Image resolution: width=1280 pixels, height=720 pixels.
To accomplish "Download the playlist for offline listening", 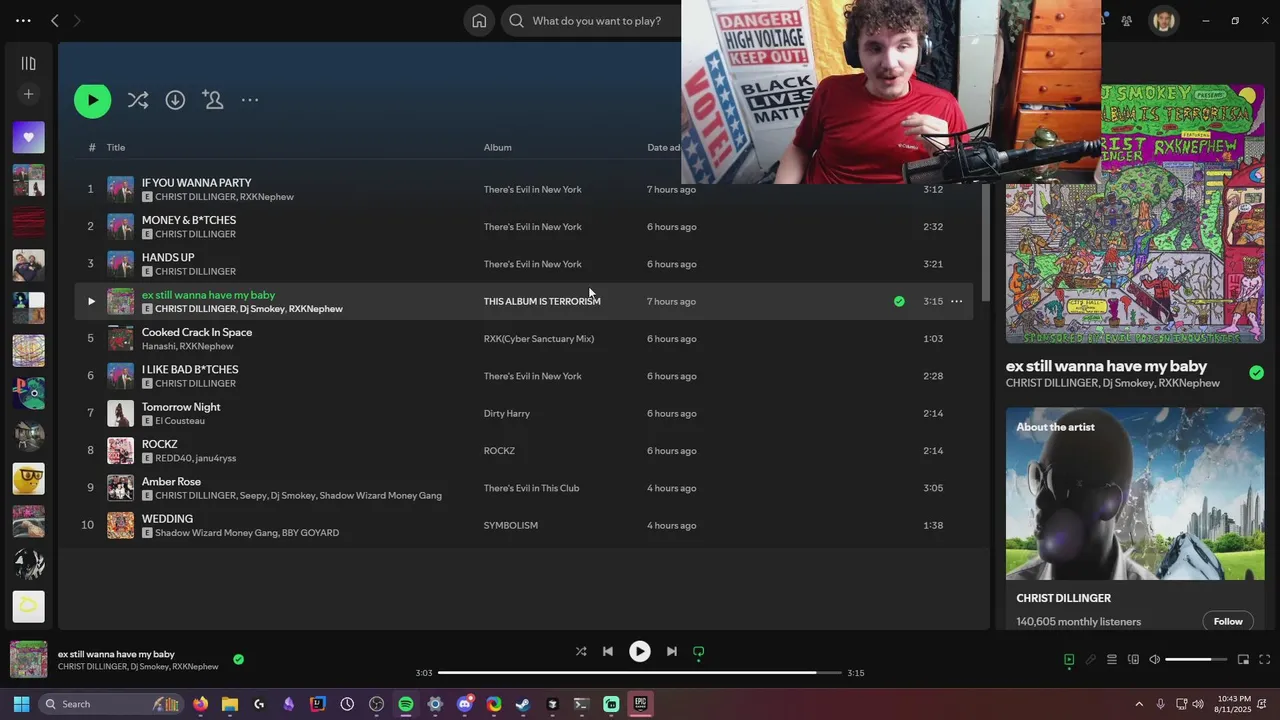I will (x=175, y=100).
